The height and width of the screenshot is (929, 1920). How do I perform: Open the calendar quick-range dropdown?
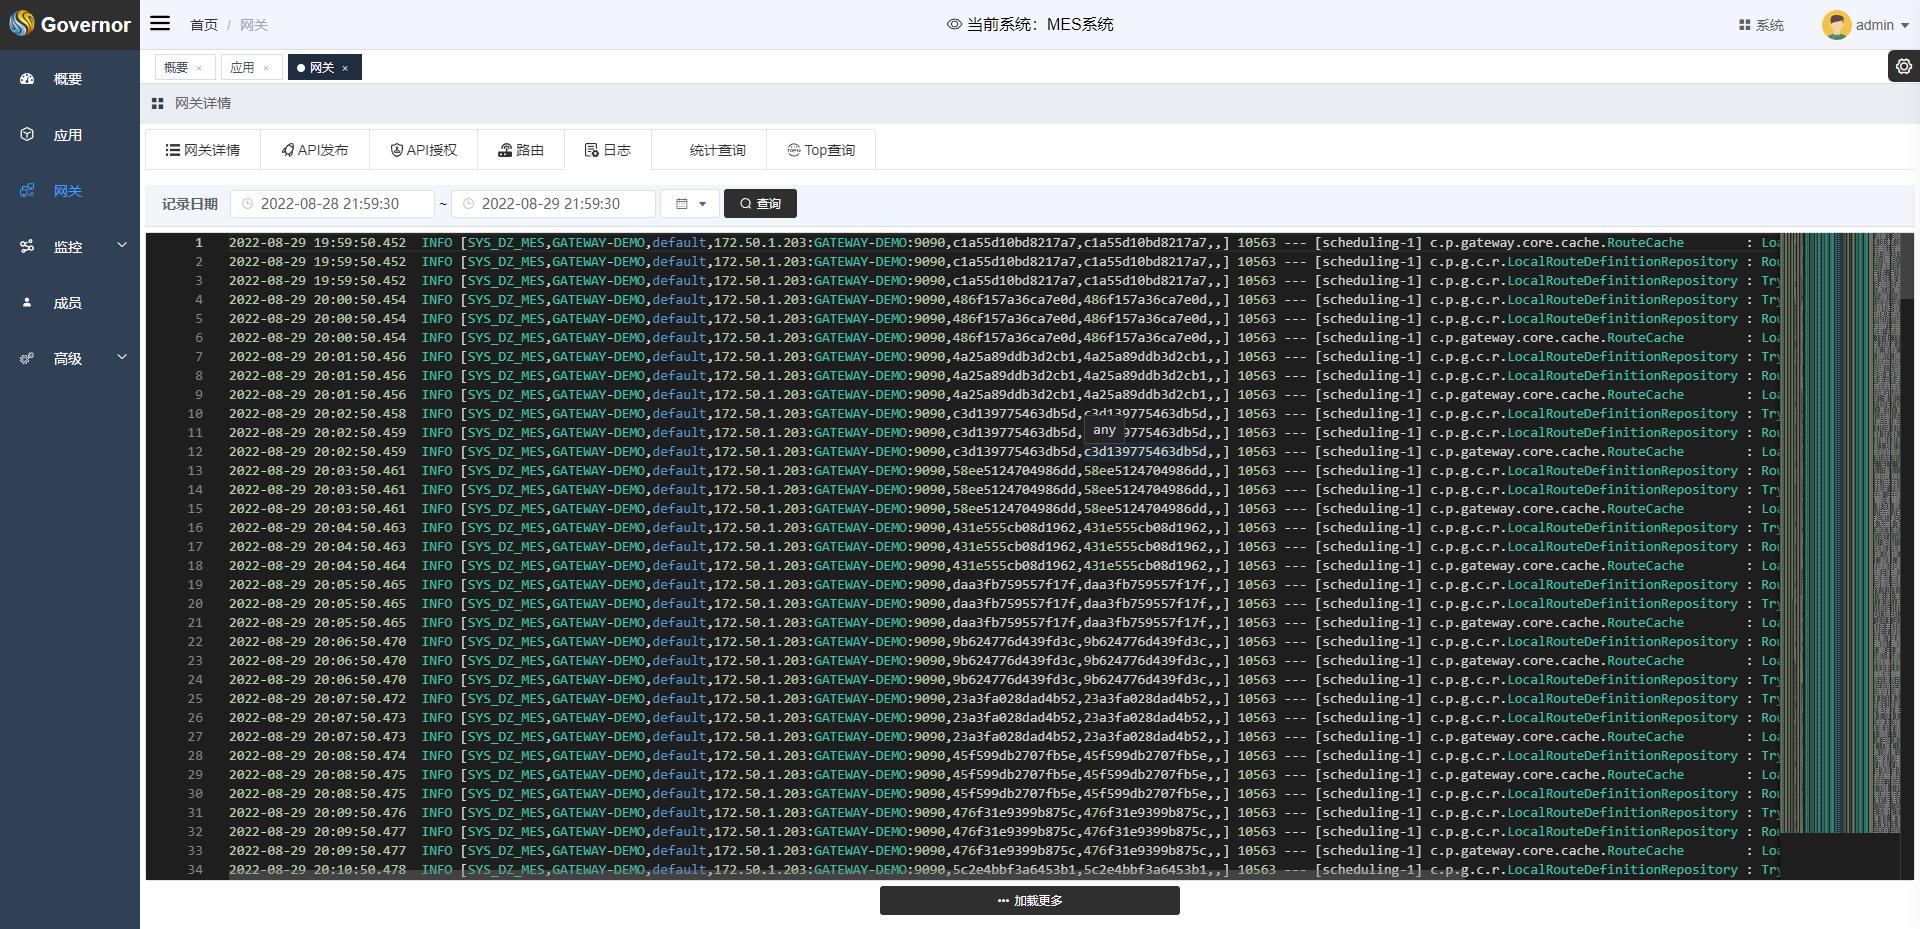(x=690, y=204)
